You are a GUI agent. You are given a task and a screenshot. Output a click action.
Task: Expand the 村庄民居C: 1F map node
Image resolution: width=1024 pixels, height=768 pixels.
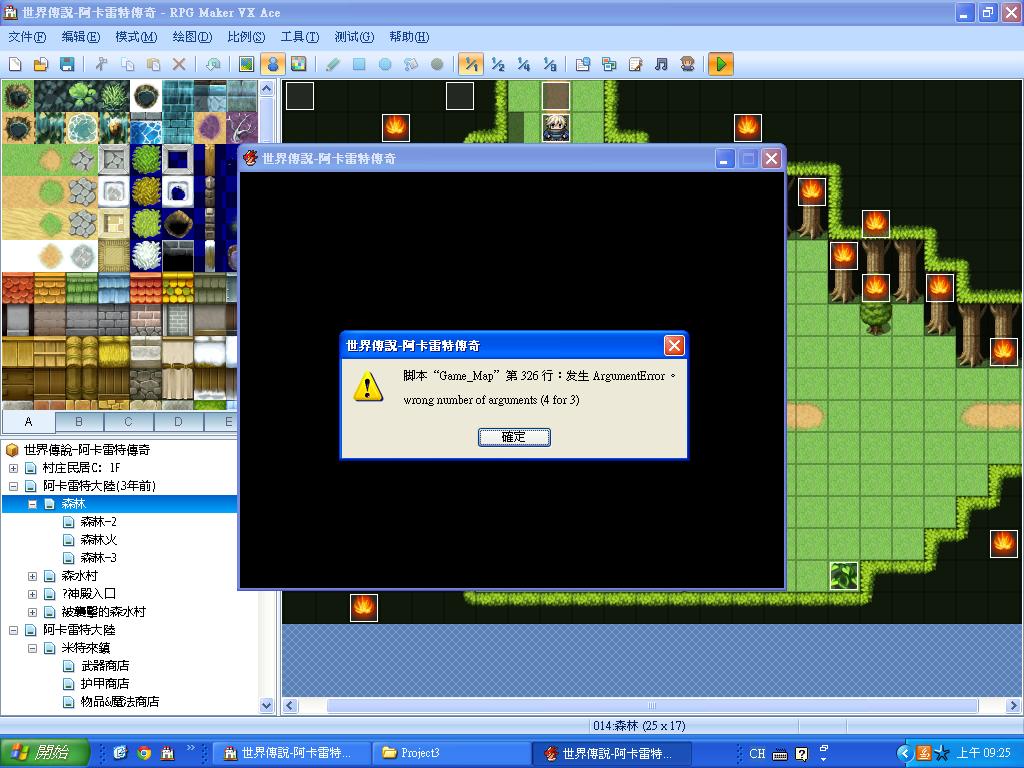[13, 468]
